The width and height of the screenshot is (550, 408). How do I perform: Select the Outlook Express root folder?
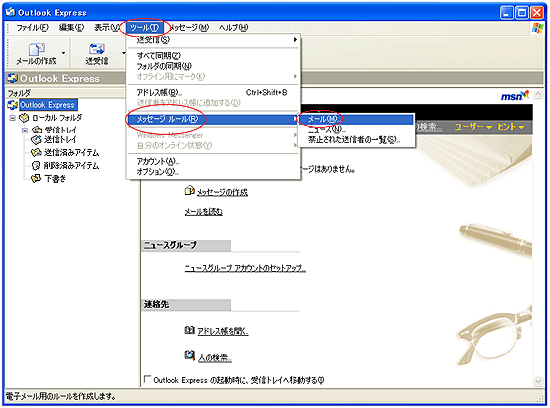(47, 105)
